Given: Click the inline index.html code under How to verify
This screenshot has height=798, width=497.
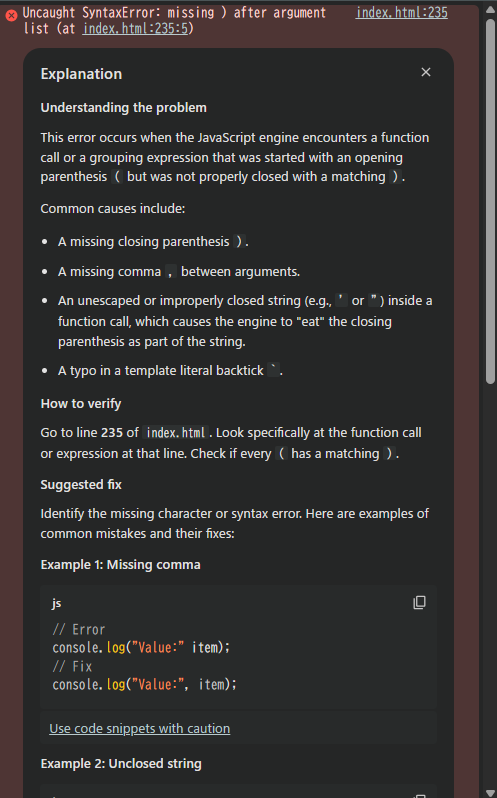Looking at the screenshot, I should tap(176, 433).
